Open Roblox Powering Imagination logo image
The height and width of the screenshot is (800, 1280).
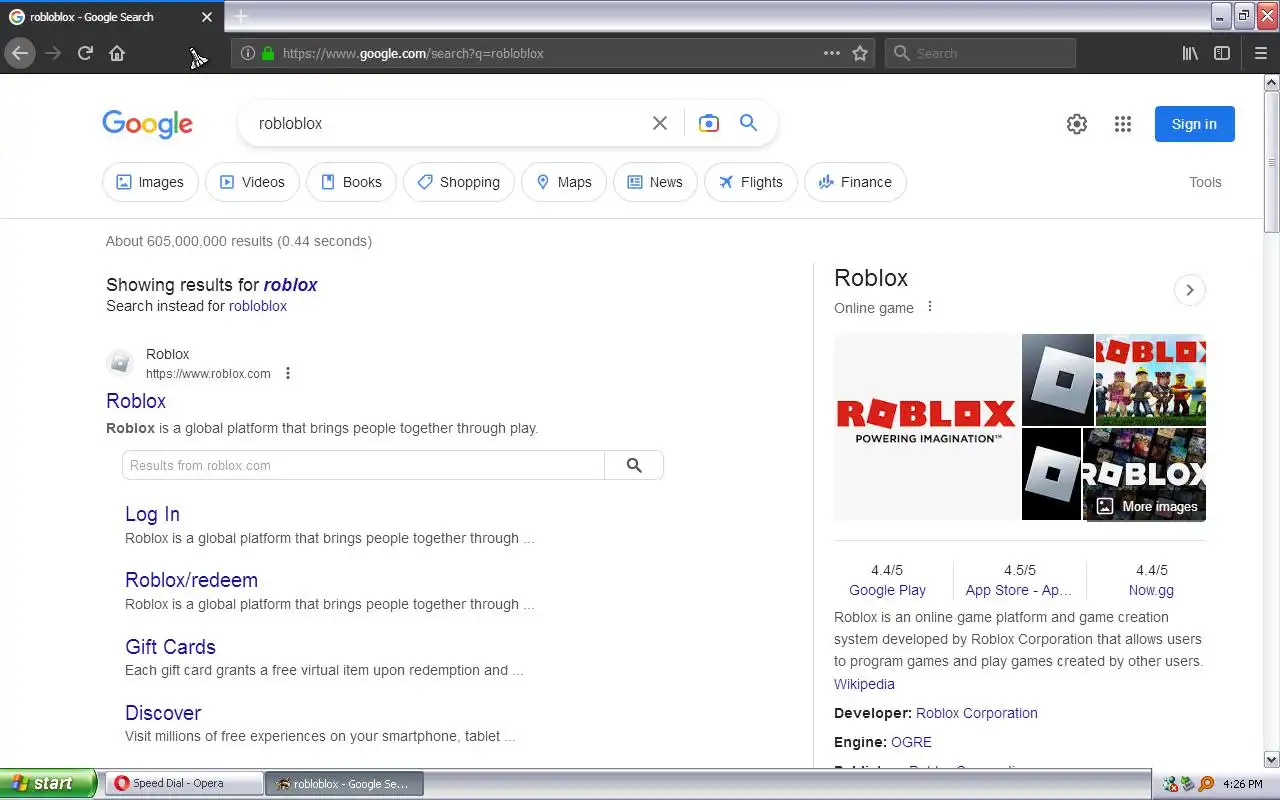click(x=927, y=427)
